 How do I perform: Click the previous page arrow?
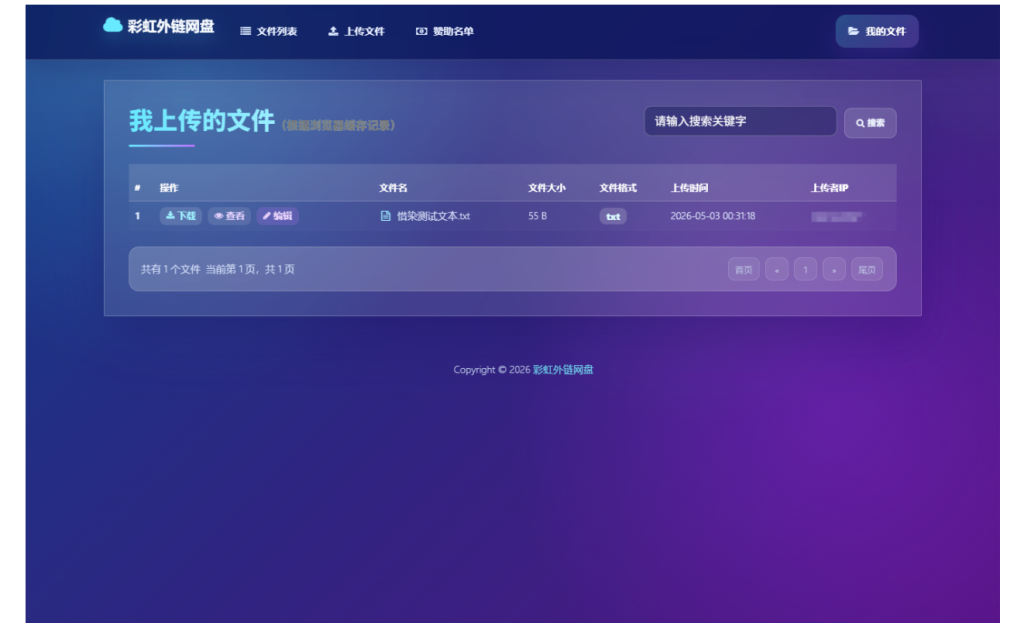tap(776, 270)
